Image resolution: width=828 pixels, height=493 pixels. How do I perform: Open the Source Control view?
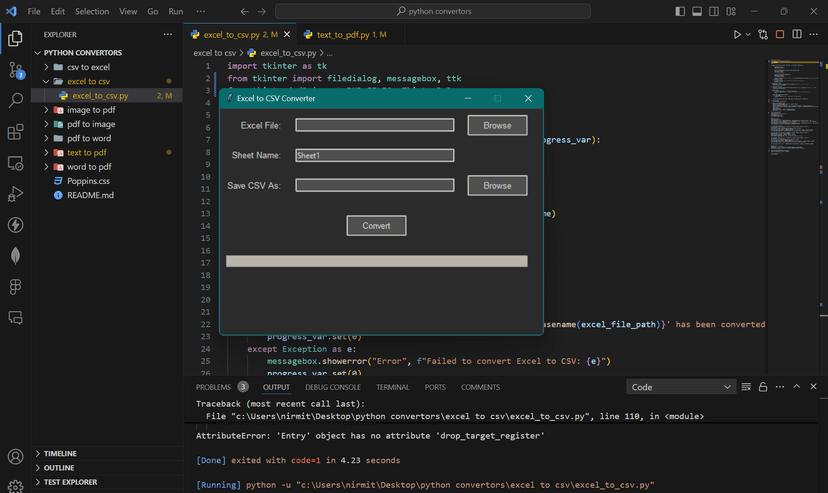(x=15, y=70)
